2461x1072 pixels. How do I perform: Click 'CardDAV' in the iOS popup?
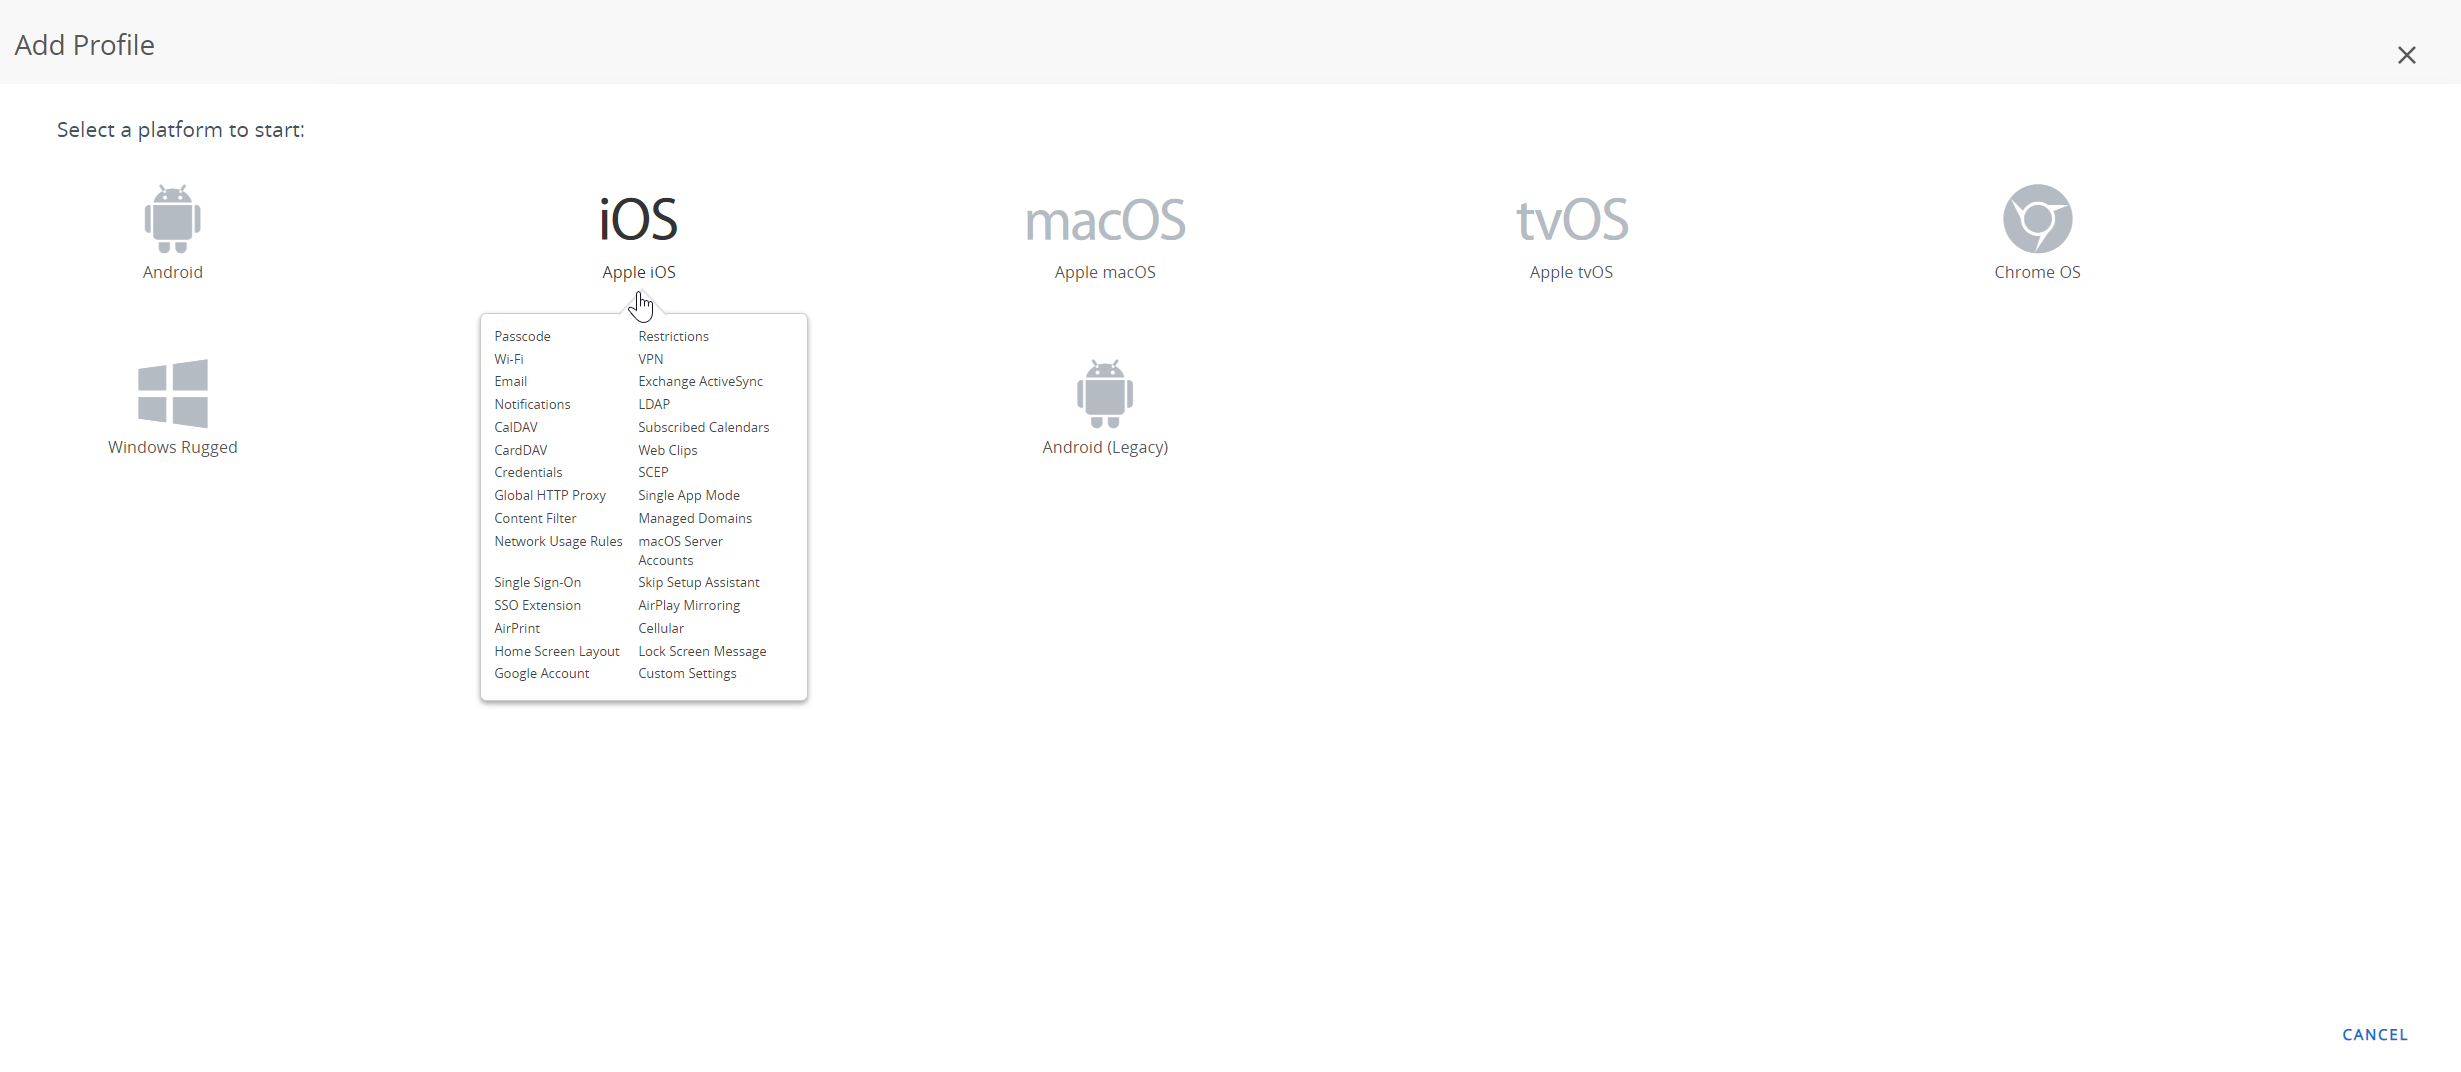click(x=521, y=450)
